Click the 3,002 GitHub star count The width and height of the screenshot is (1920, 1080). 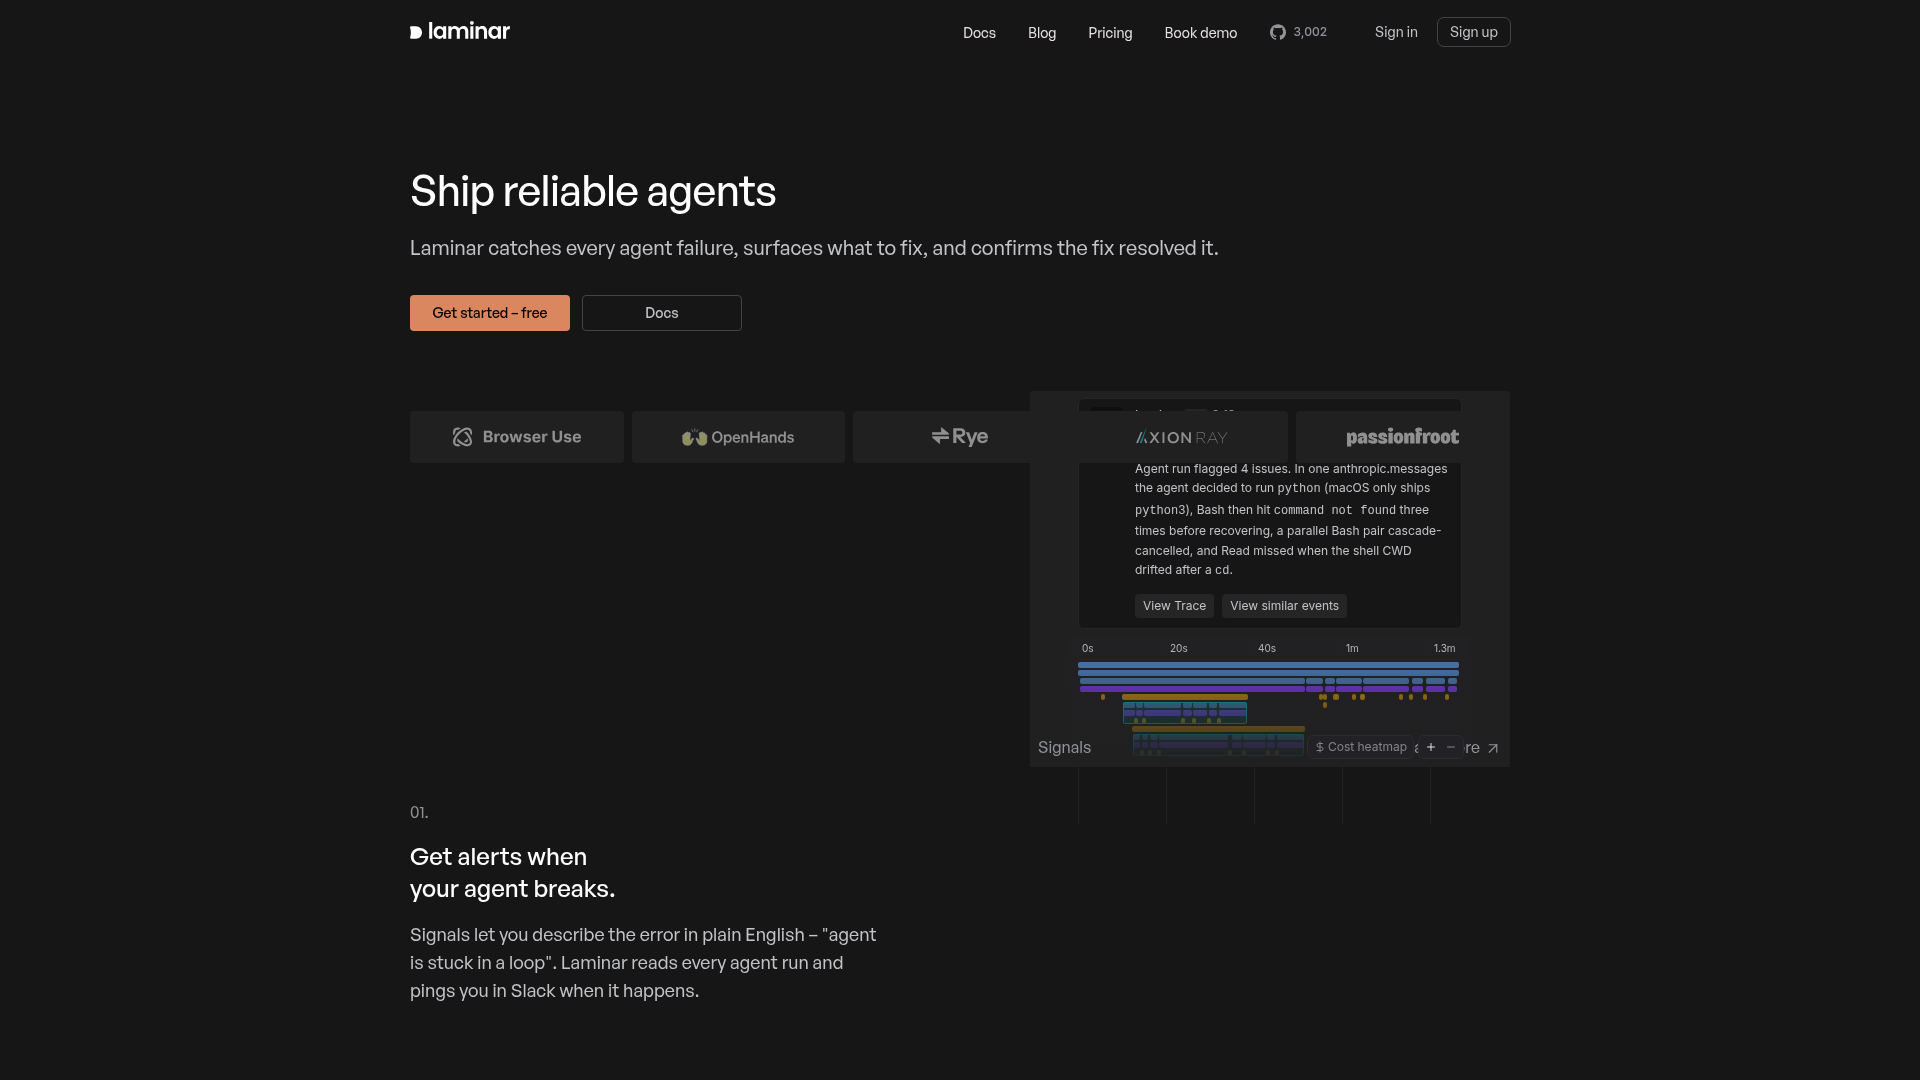(x=1310, y=32)
